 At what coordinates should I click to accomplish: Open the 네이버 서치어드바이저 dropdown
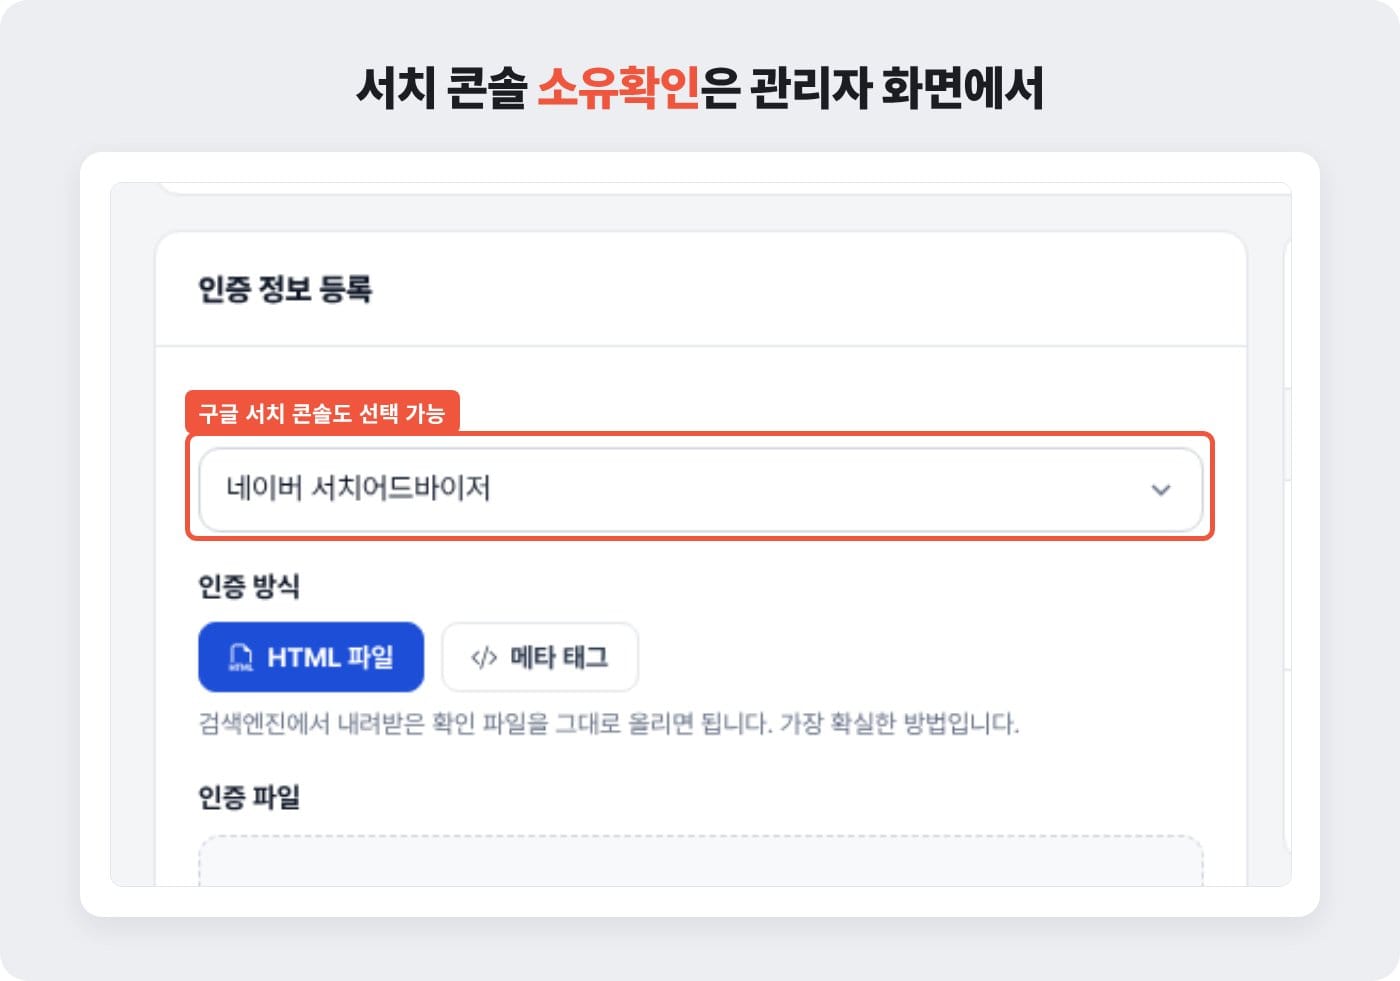(700, 489)
